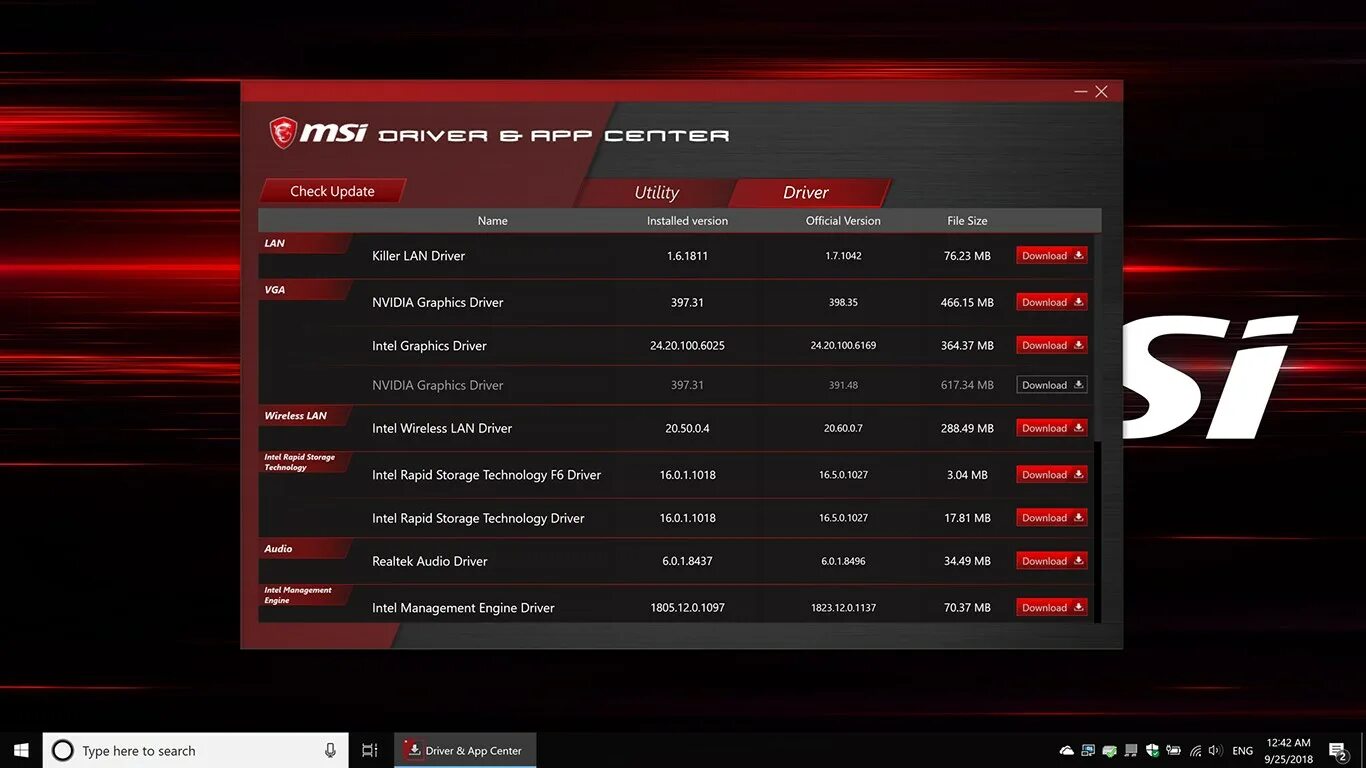Click file size 466.15 MB
Viewport: 1366px width, 768px height.
click(967, 302)
